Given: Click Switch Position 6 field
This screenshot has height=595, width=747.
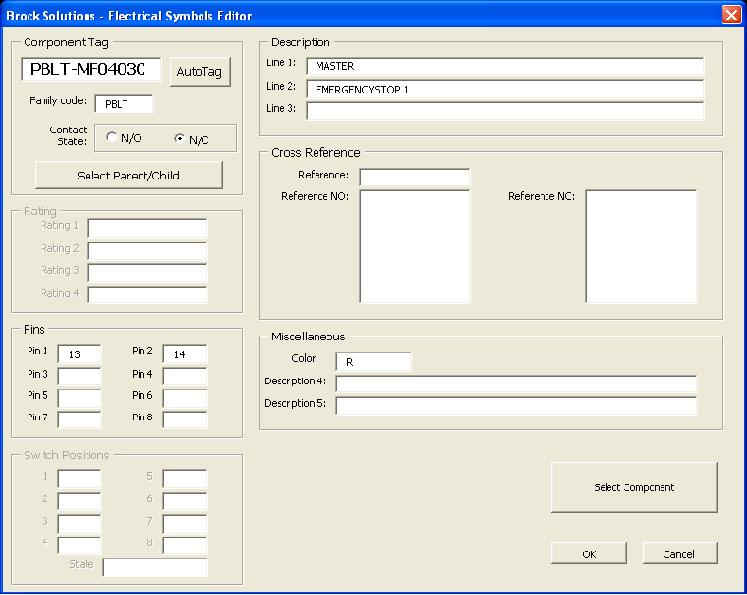Looking at the screenshot, I should (x=185, y=501).
